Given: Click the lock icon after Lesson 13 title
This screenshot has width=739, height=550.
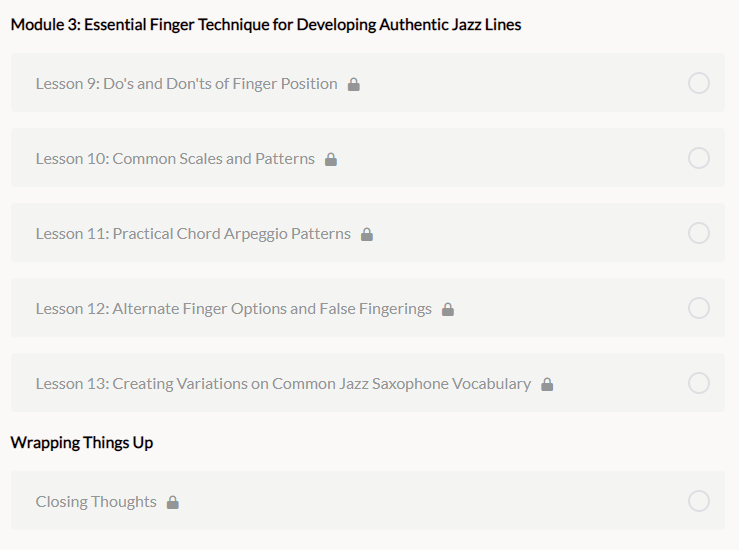Looking at the screenshot, I should point(547,384).
